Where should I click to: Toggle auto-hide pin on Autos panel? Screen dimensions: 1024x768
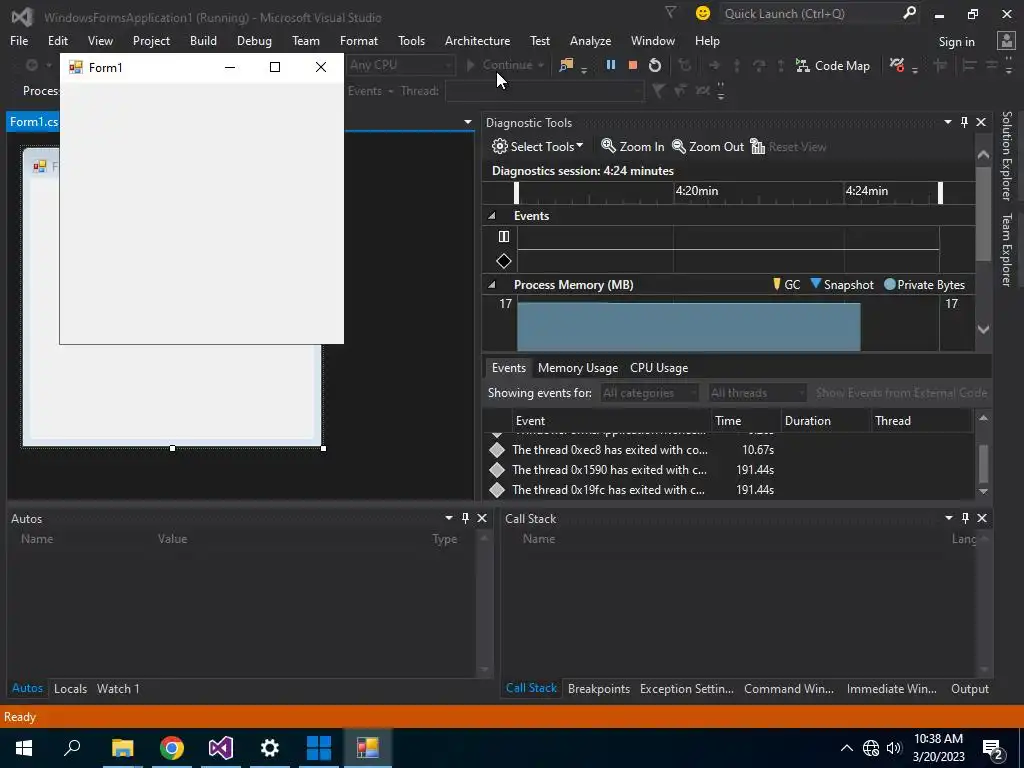pyautogui.click(x=465, y=518)
